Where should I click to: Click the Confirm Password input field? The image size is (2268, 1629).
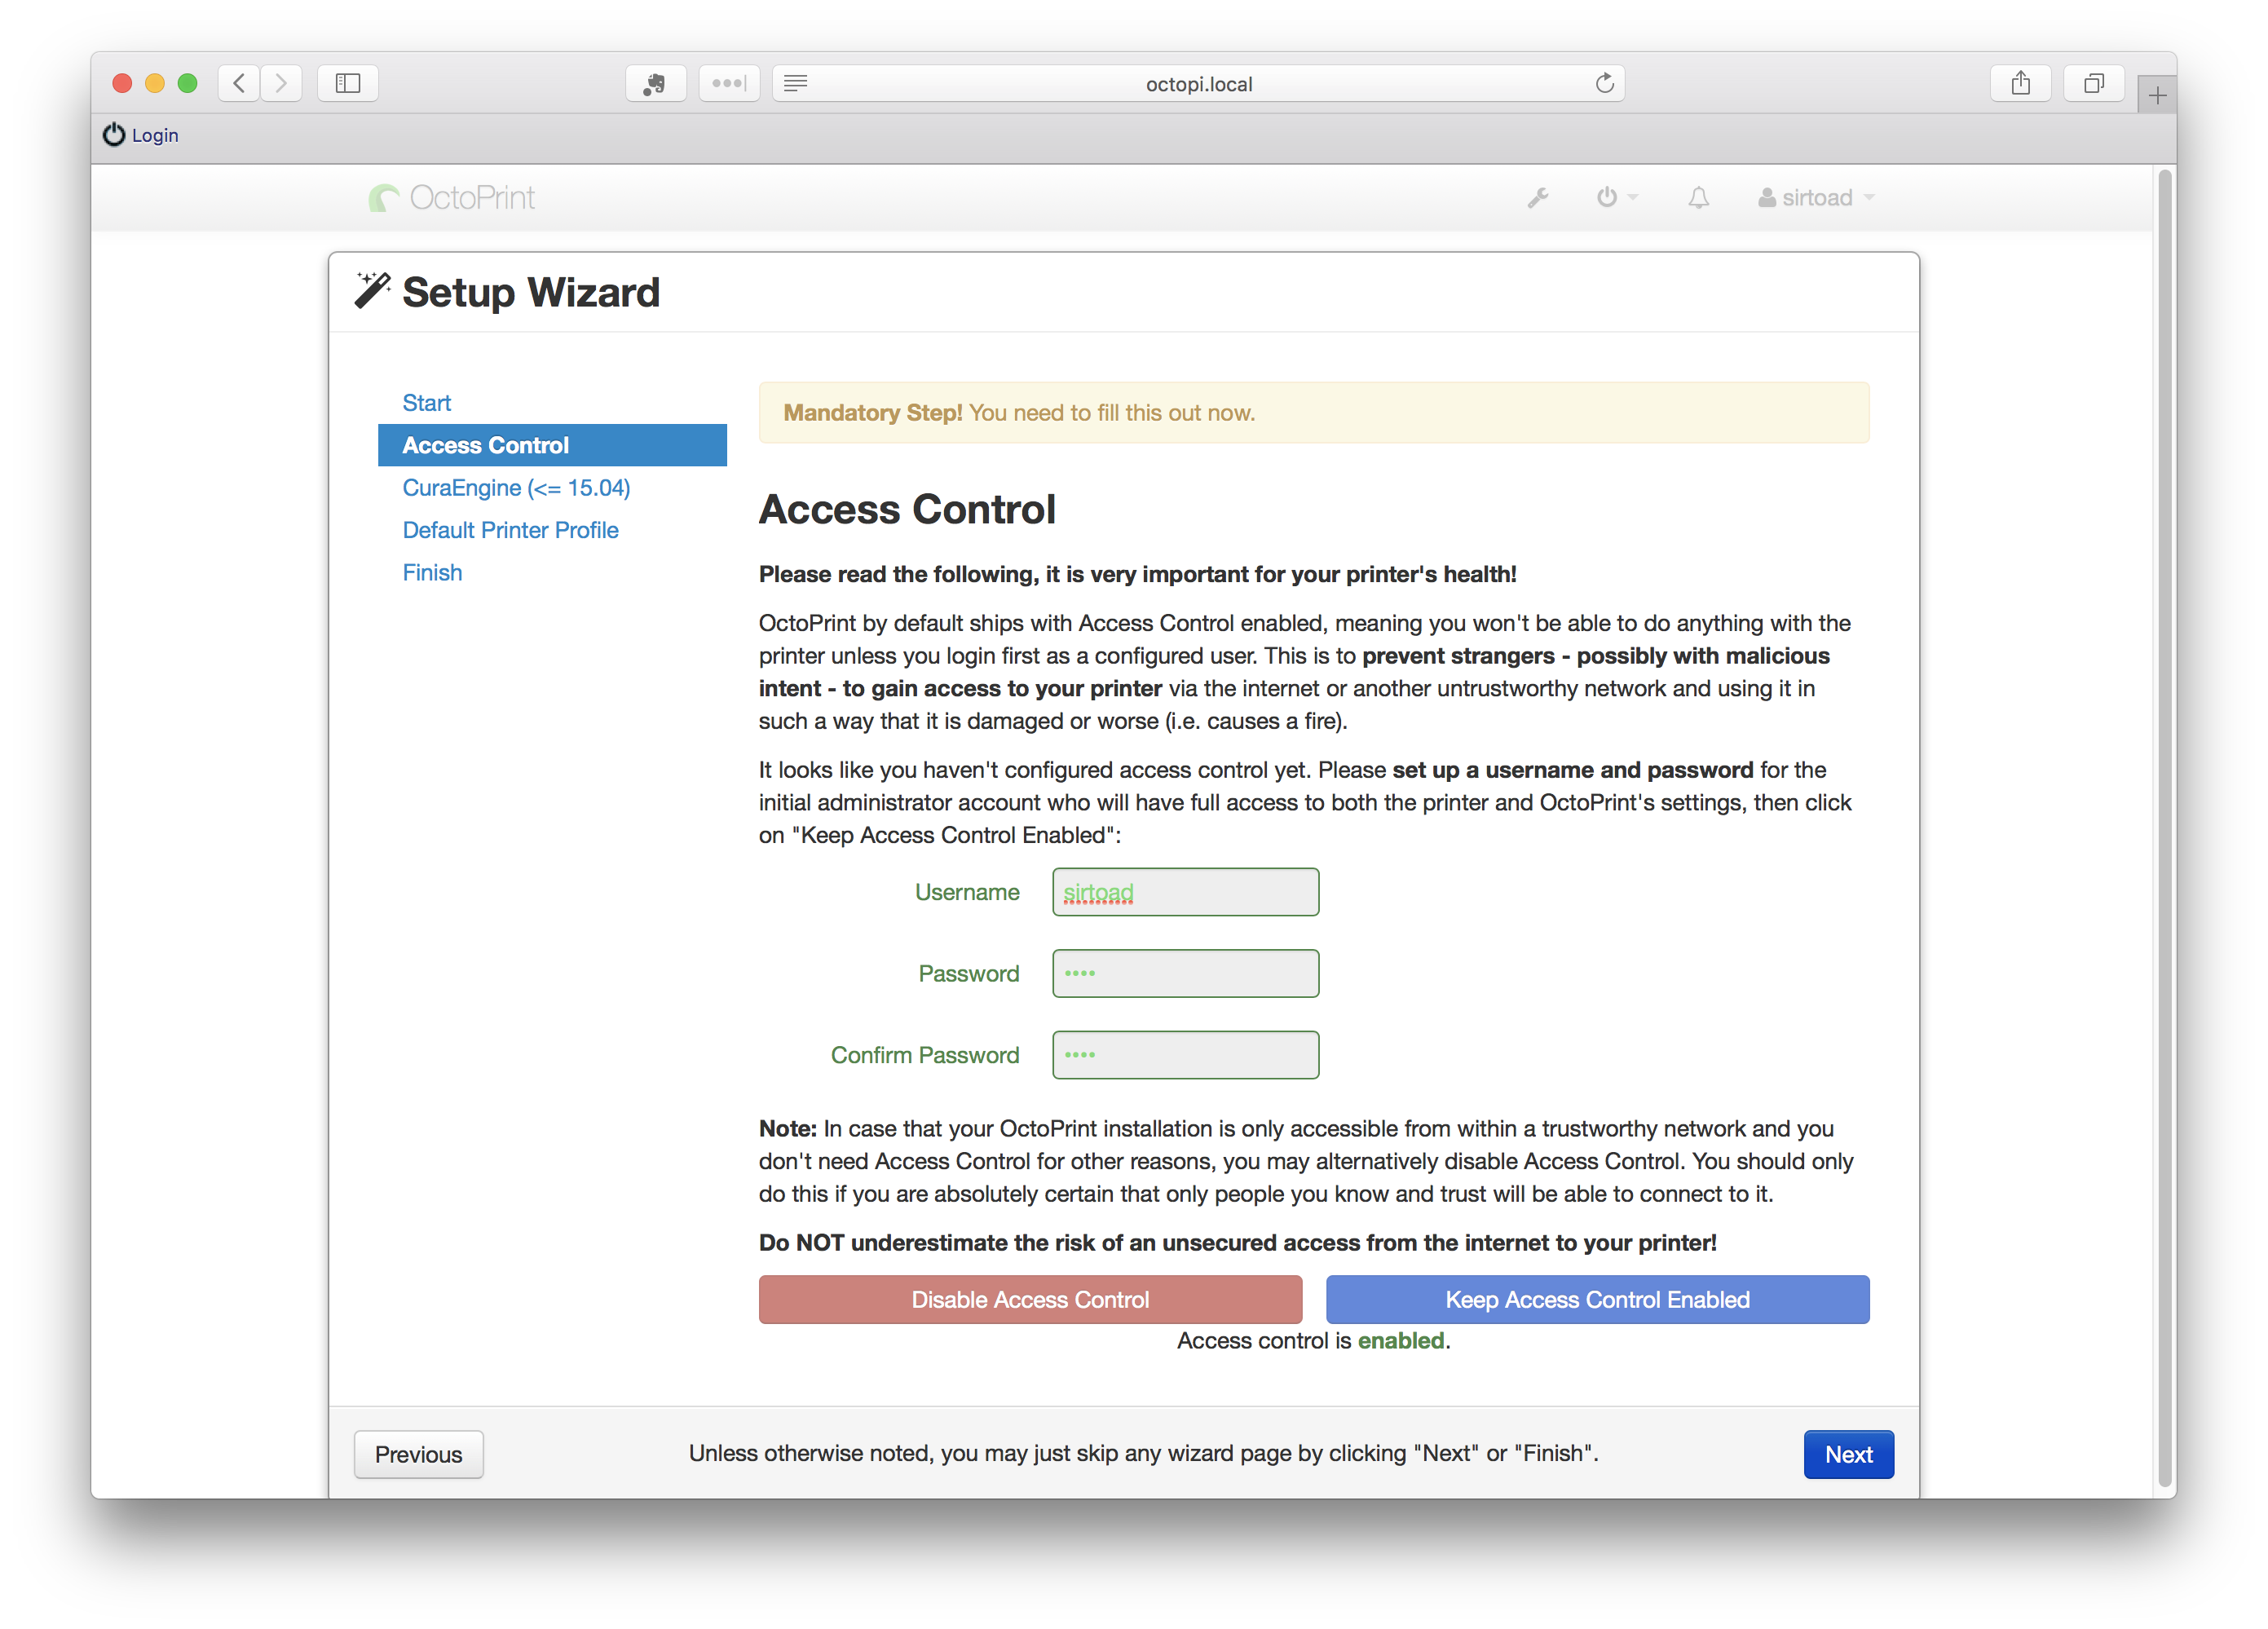click(1185, 1055)
